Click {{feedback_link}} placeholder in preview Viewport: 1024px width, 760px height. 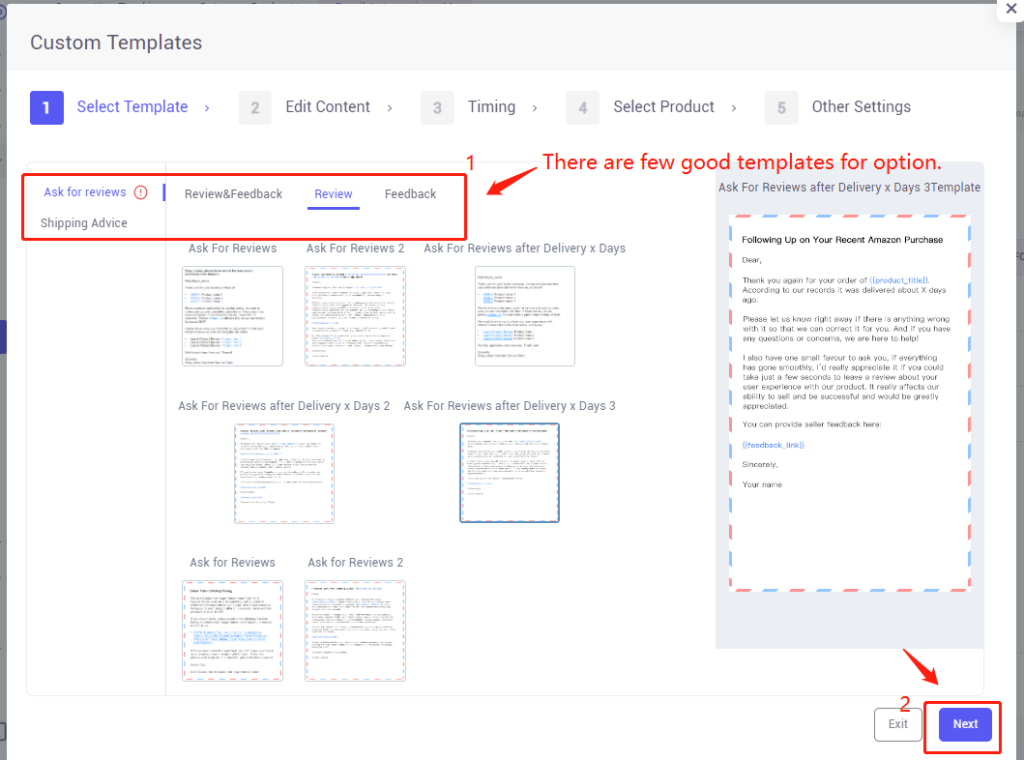click(x=773, y=445)
